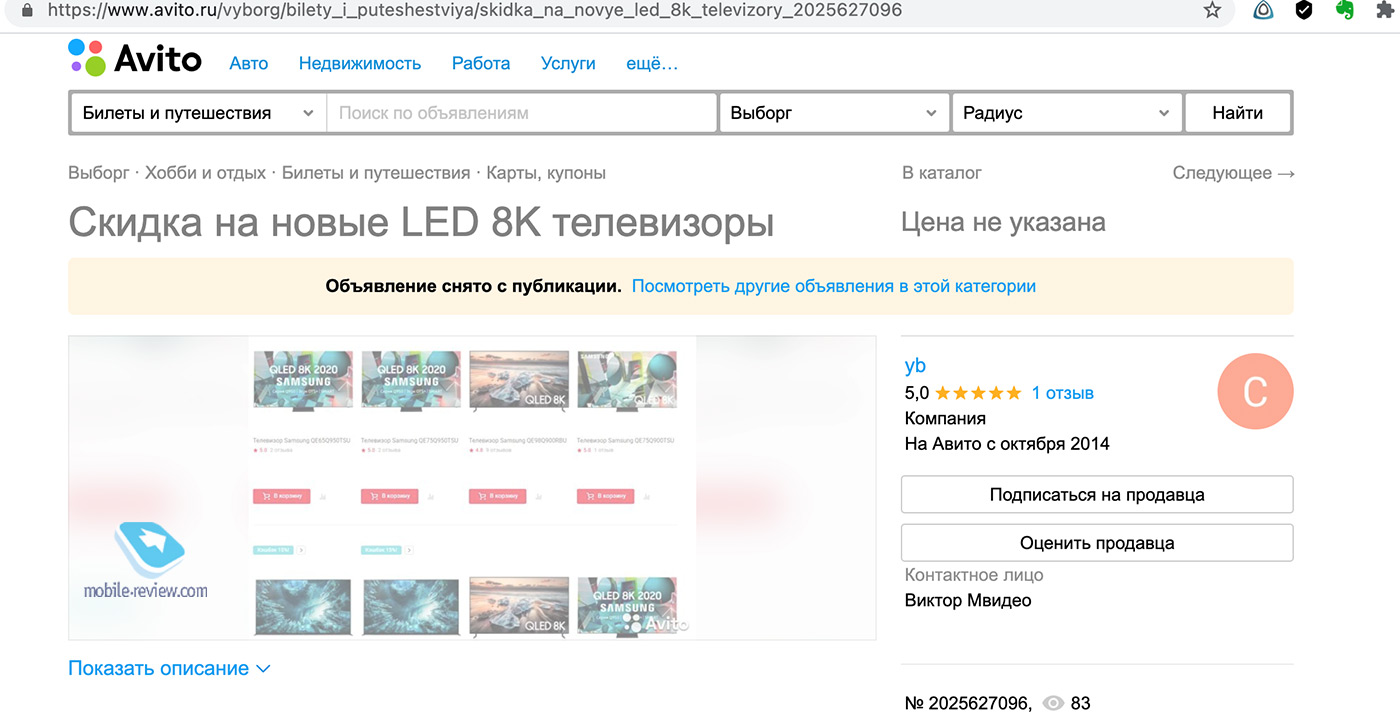
Task: Click the text На Авито с октября 2014
Action: (1007, 443)
